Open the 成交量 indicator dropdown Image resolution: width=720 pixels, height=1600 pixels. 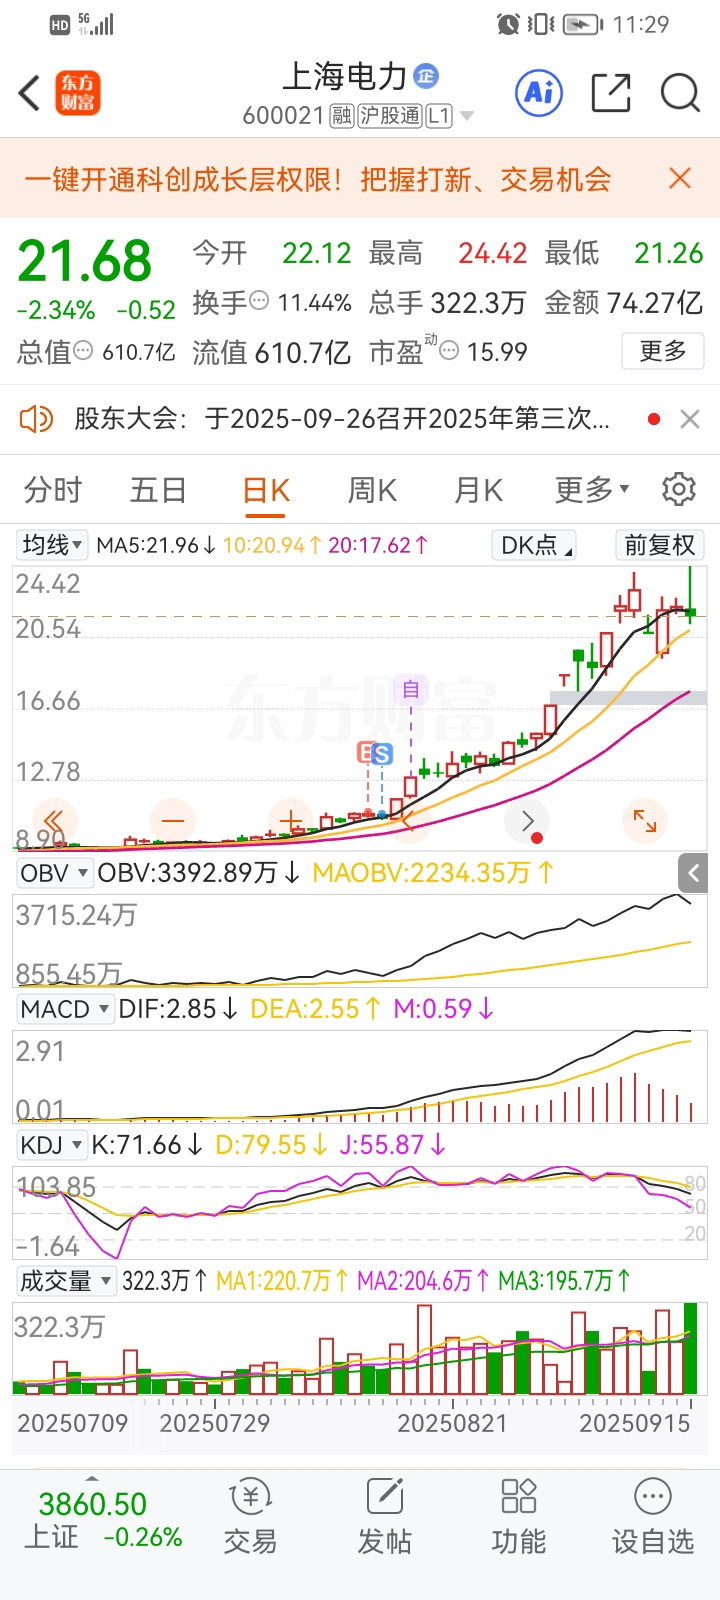65,1281
